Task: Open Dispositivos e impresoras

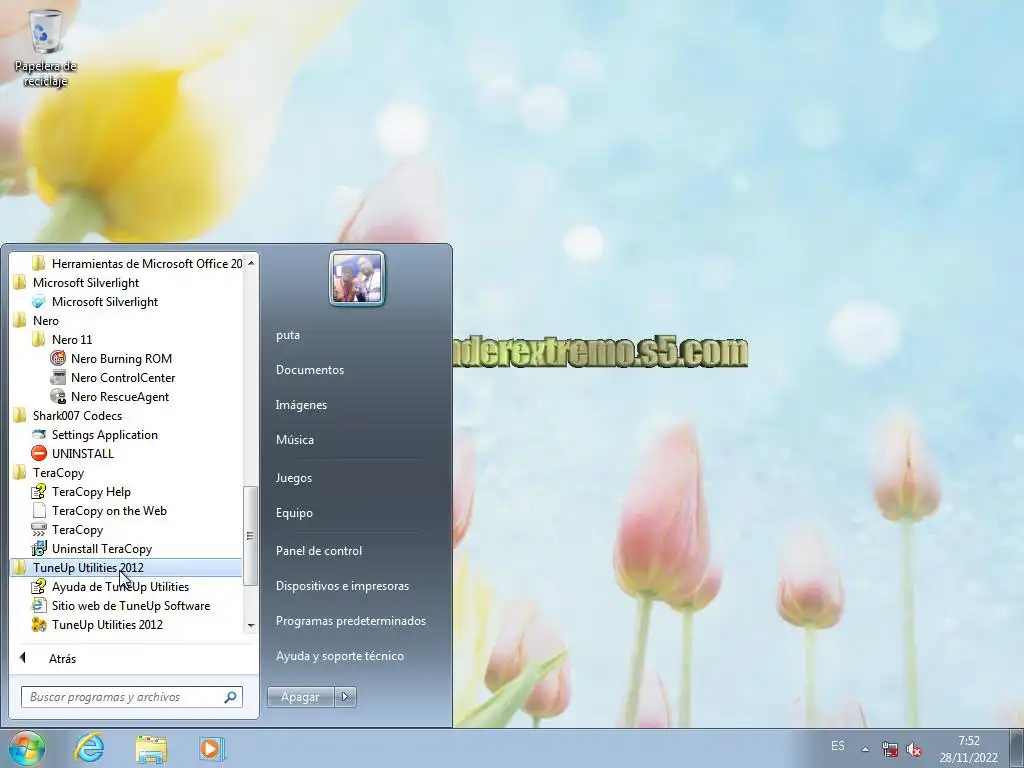Action: 342,586
